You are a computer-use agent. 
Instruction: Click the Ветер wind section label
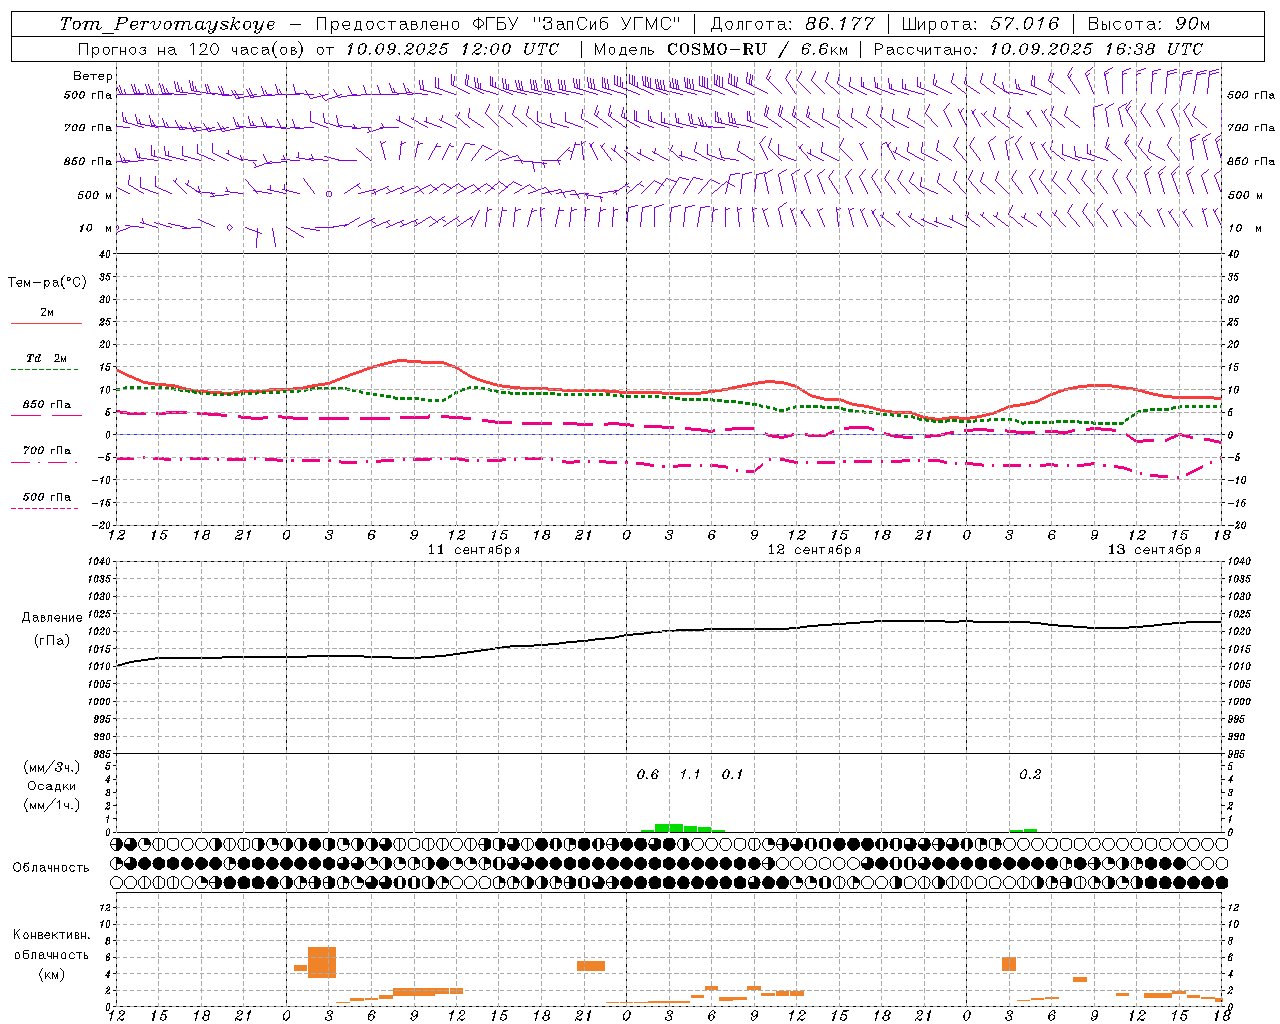[92, 76]
